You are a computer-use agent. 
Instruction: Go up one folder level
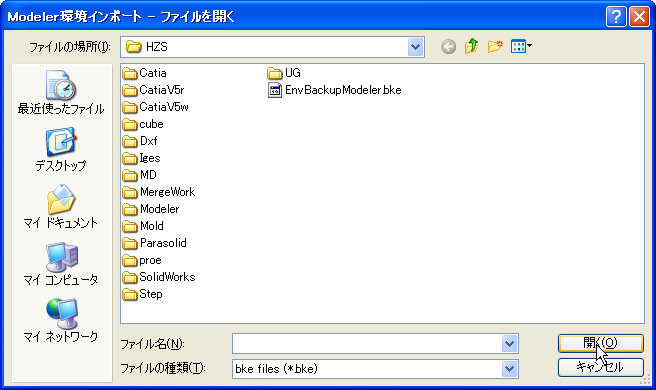[x=472, y=46]
